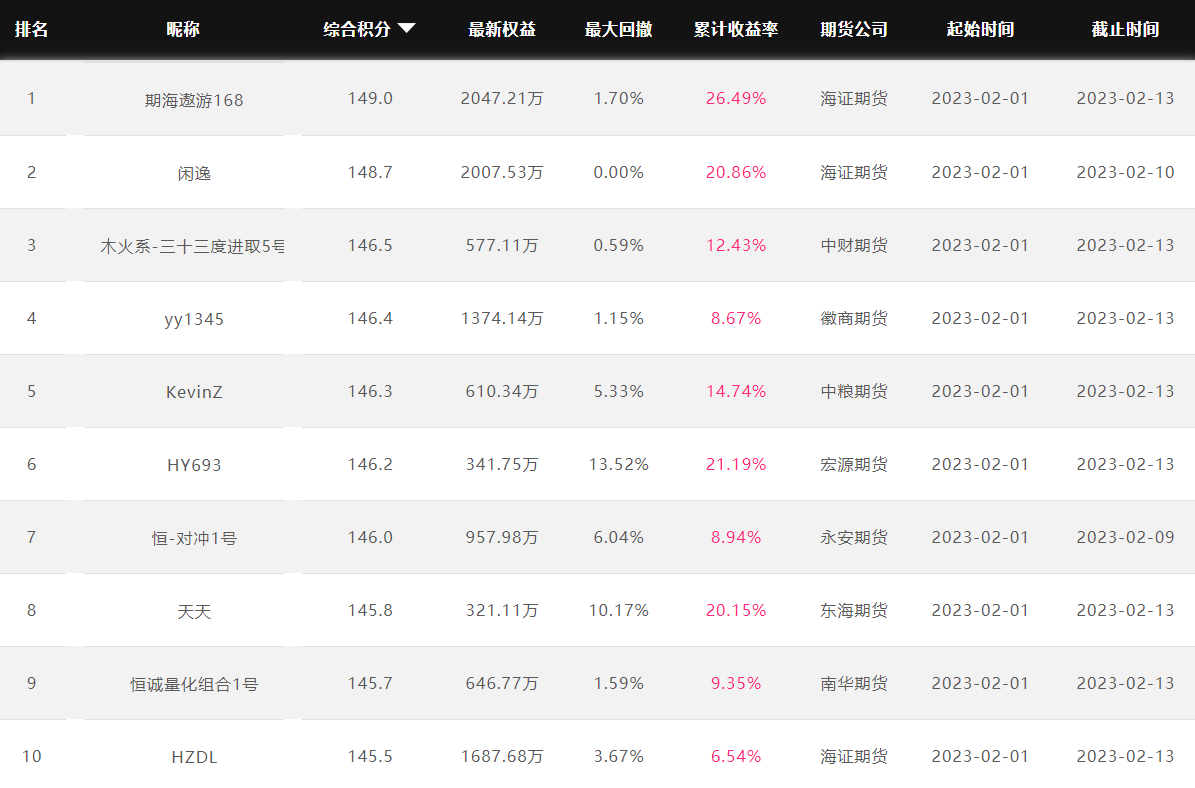Click the score 146.2
The image size is (1195, 788).
pyautogui.click(x=370, y=464)
